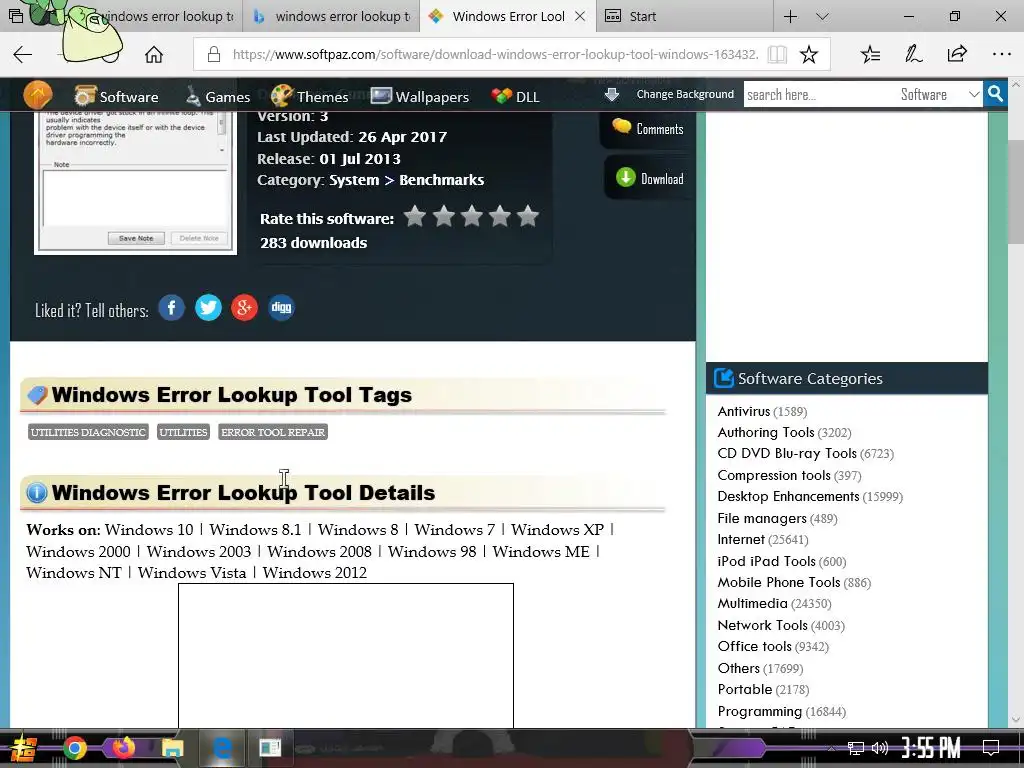Click the volume speaker tray icon

(880, 748)
